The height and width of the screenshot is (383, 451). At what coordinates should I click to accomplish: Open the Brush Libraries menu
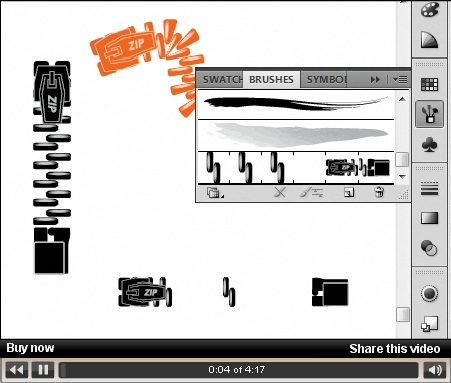click(x=214, y=193)
